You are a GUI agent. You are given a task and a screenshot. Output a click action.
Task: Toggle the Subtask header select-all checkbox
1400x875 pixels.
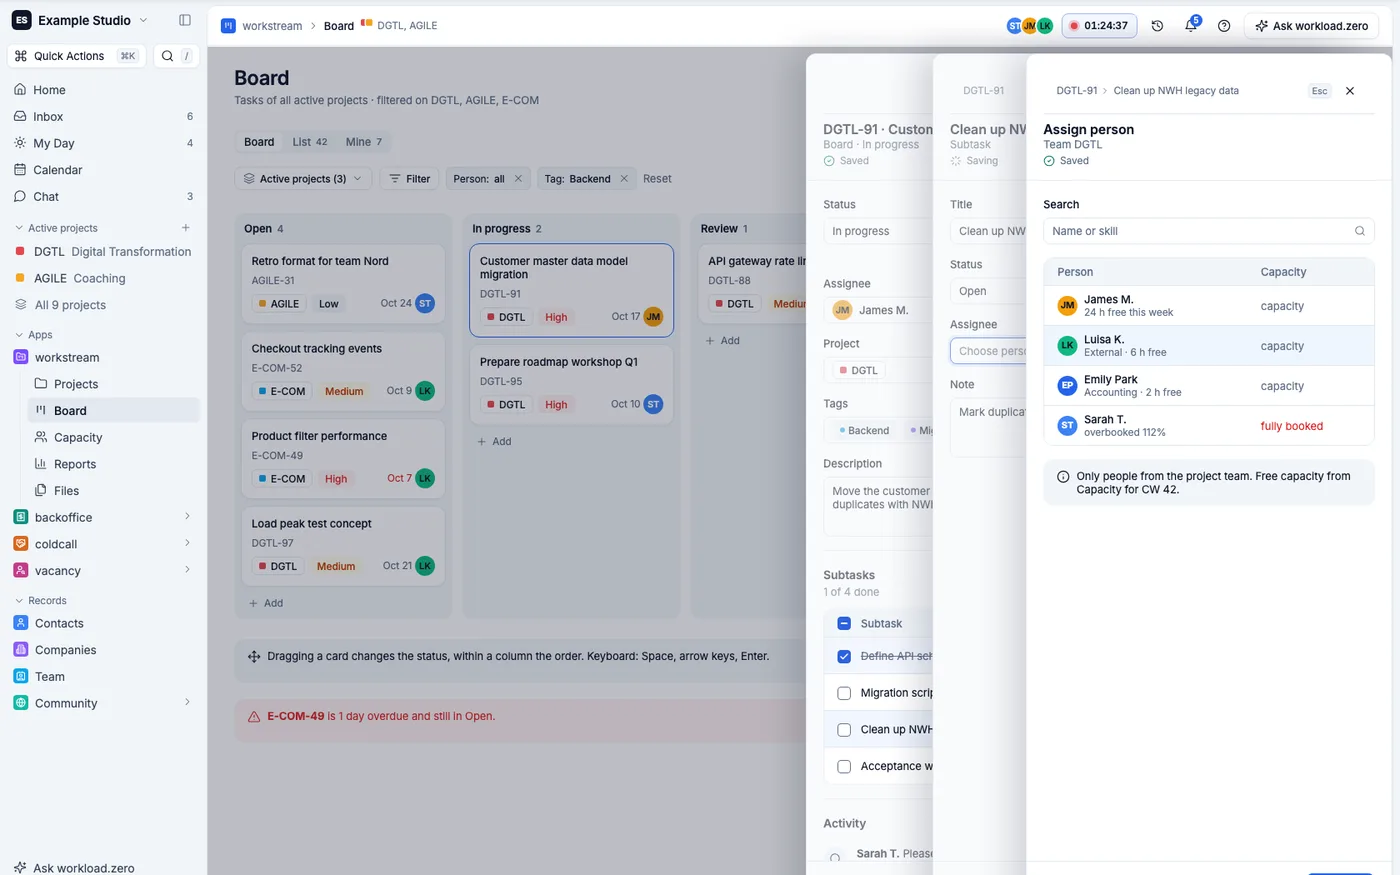pyautogui.click(x=844, y=624)
